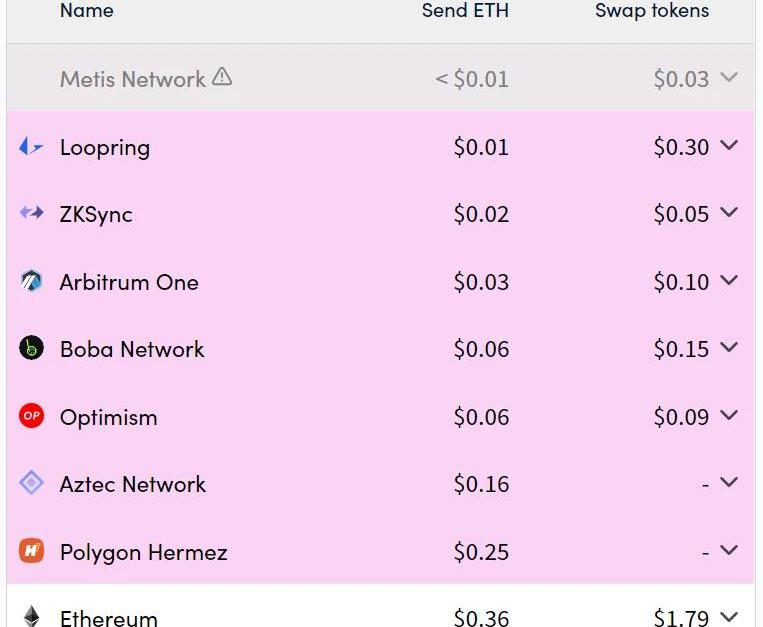Sort by the Send ETH column header
The image size is (763, 627).
(465, 11)
